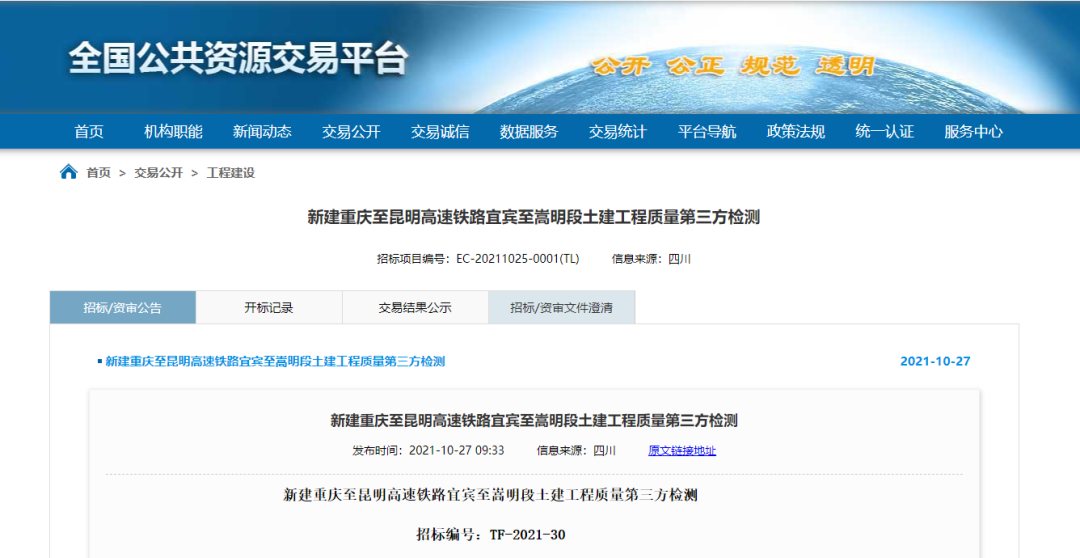Switch to 交易结果公示 tab

[415, 307]
